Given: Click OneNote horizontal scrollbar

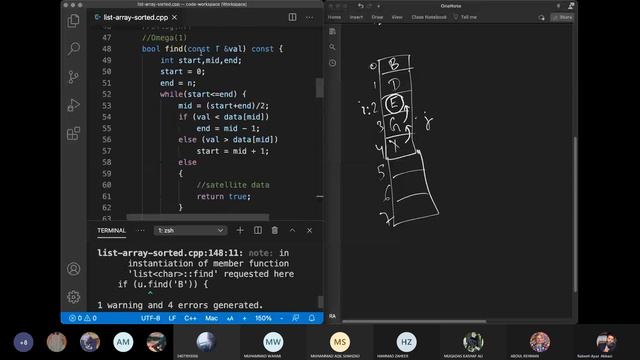Looking at the screenshot, I should click(414, 322).
